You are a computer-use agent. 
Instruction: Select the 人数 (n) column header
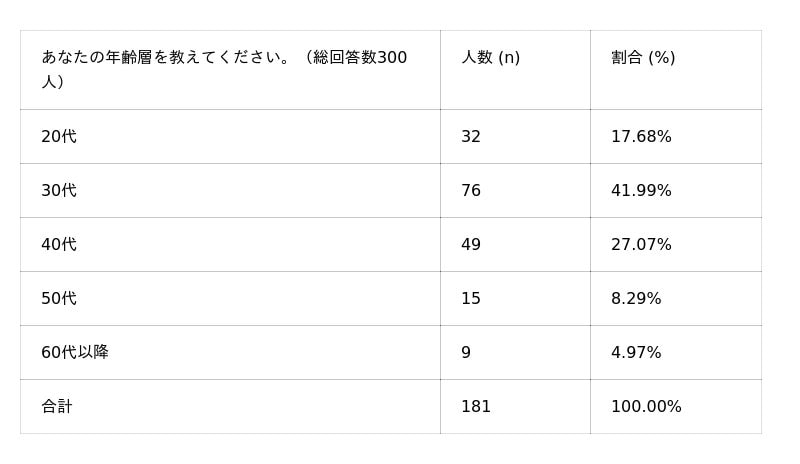[x=490, y=58]
